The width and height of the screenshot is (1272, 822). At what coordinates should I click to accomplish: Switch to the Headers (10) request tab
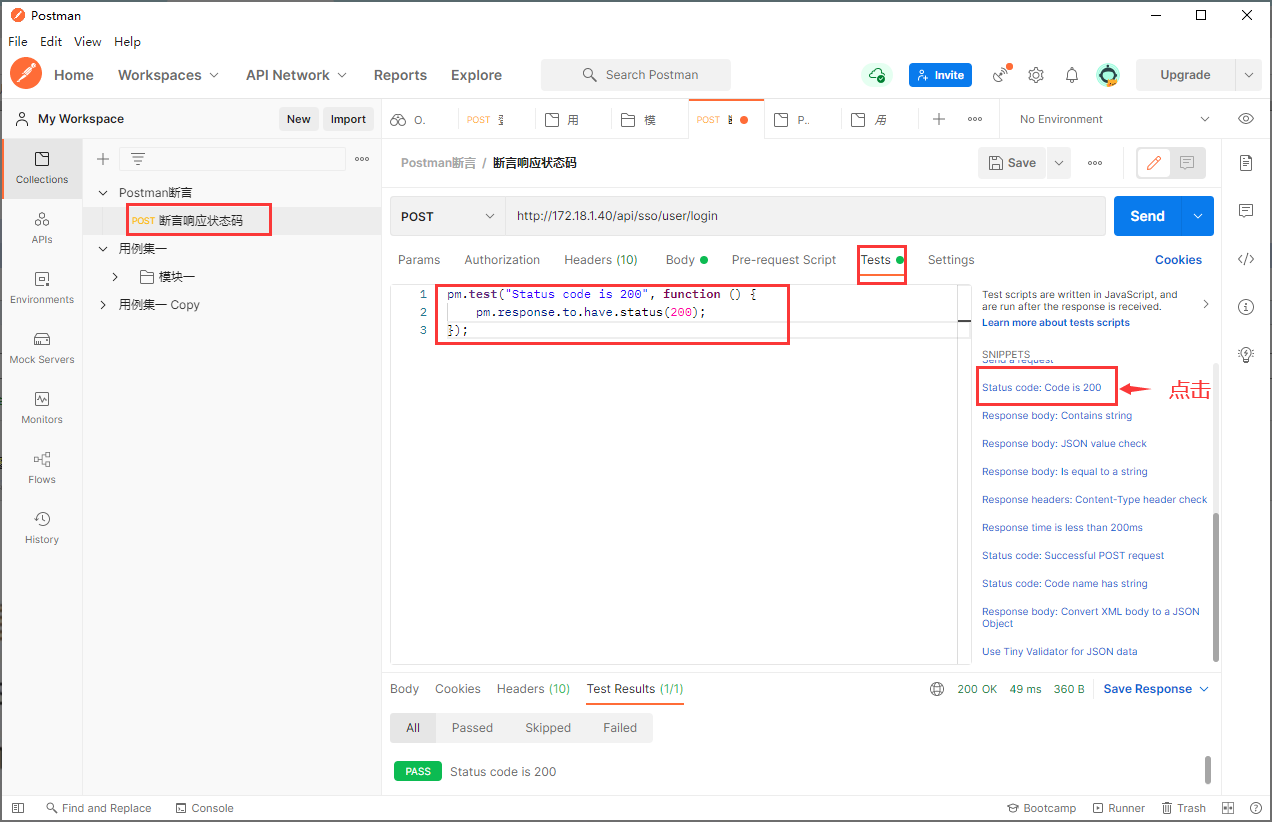(x=601, y=260)
